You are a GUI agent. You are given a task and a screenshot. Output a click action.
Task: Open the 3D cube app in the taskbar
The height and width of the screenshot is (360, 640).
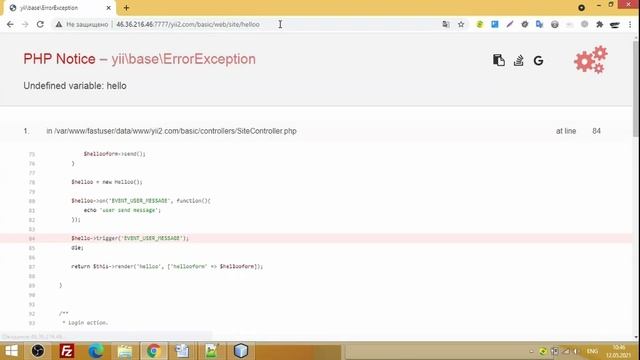click(241, 351)
